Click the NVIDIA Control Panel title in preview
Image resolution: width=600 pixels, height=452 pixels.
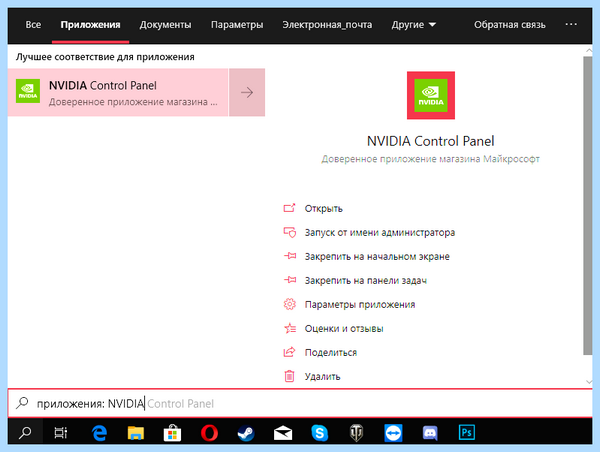(430, 141)
